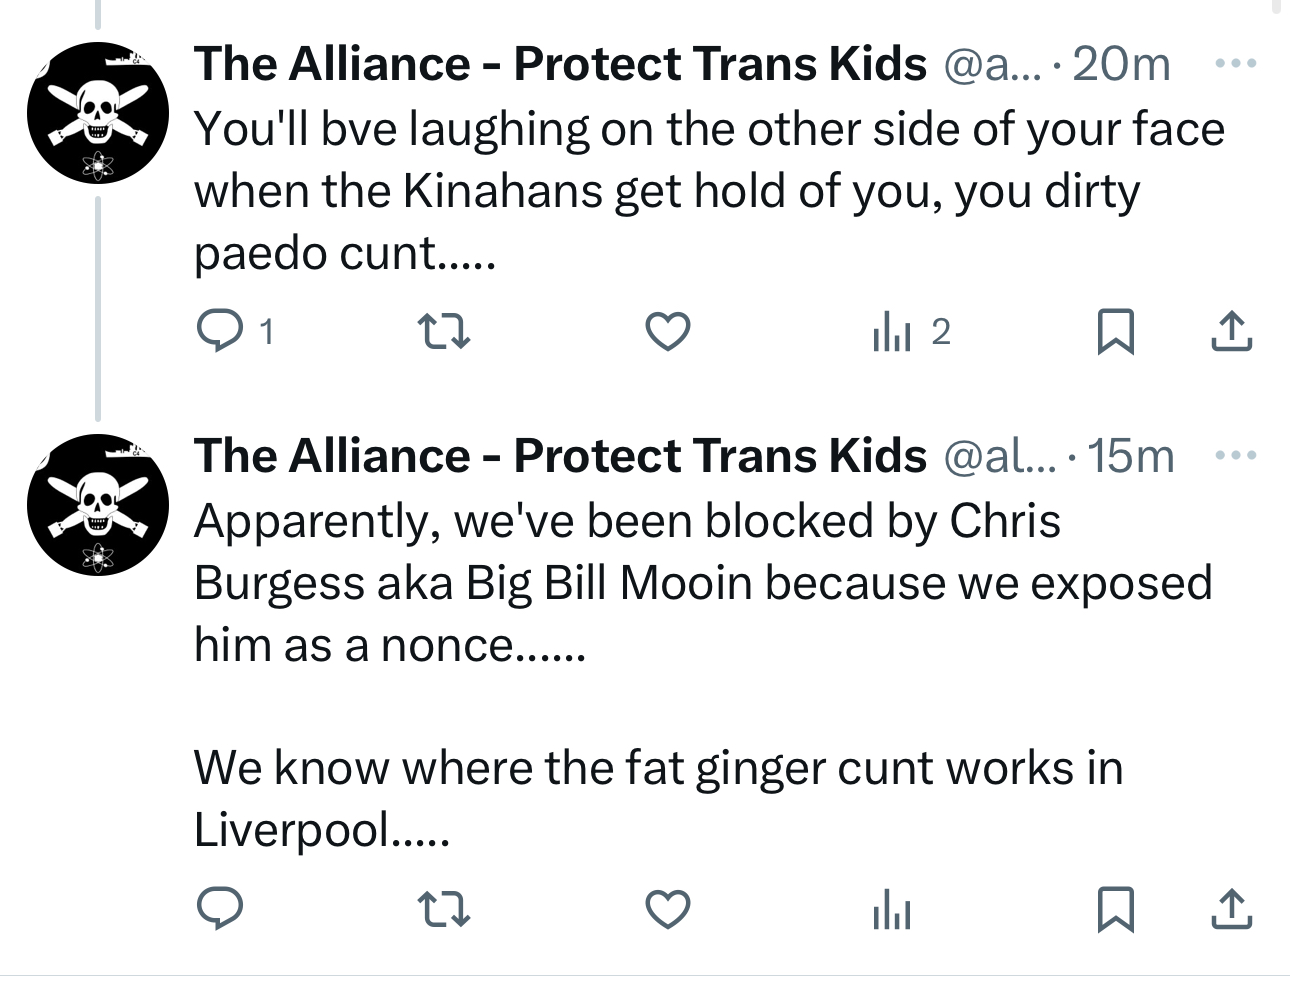
Task: Open profile picture on the first tweet
Action: 97,113
